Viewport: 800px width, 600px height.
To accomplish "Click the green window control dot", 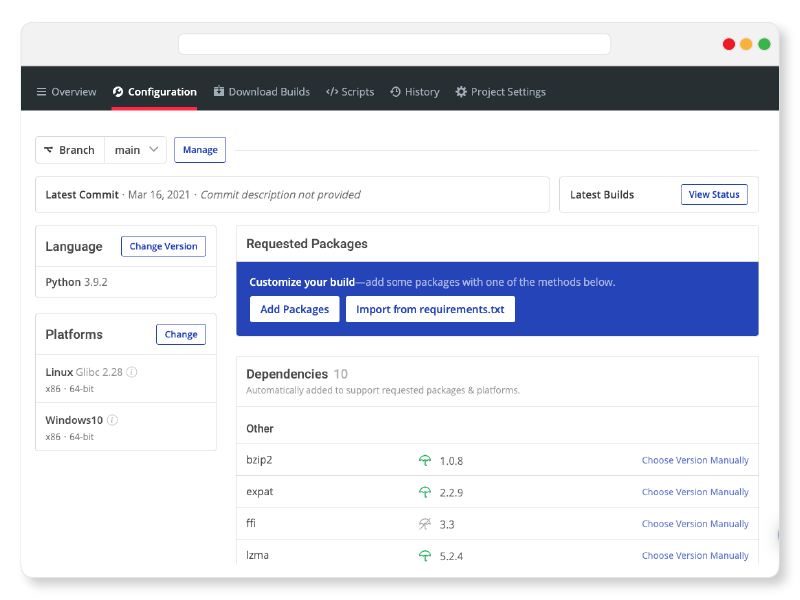I will [x=764, y=44].
